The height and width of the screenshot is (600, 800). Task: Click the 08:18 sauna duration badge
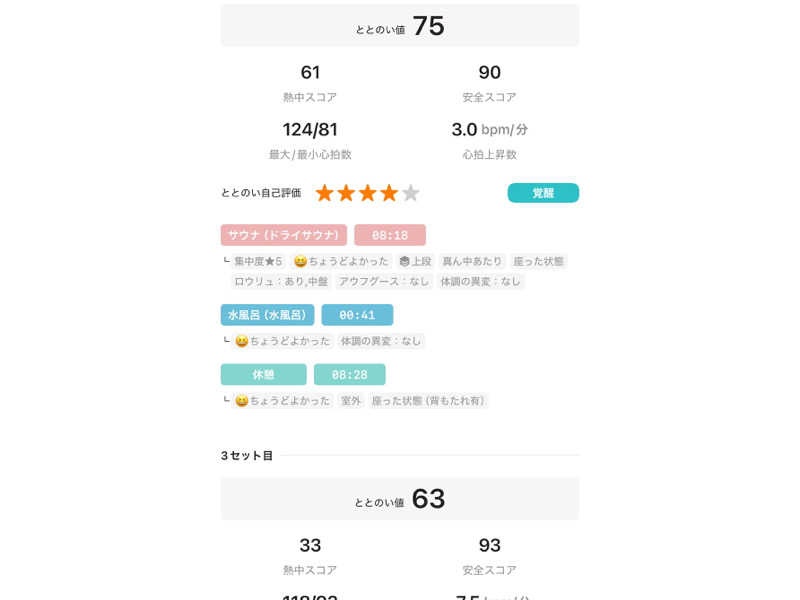tap(390, 235)
